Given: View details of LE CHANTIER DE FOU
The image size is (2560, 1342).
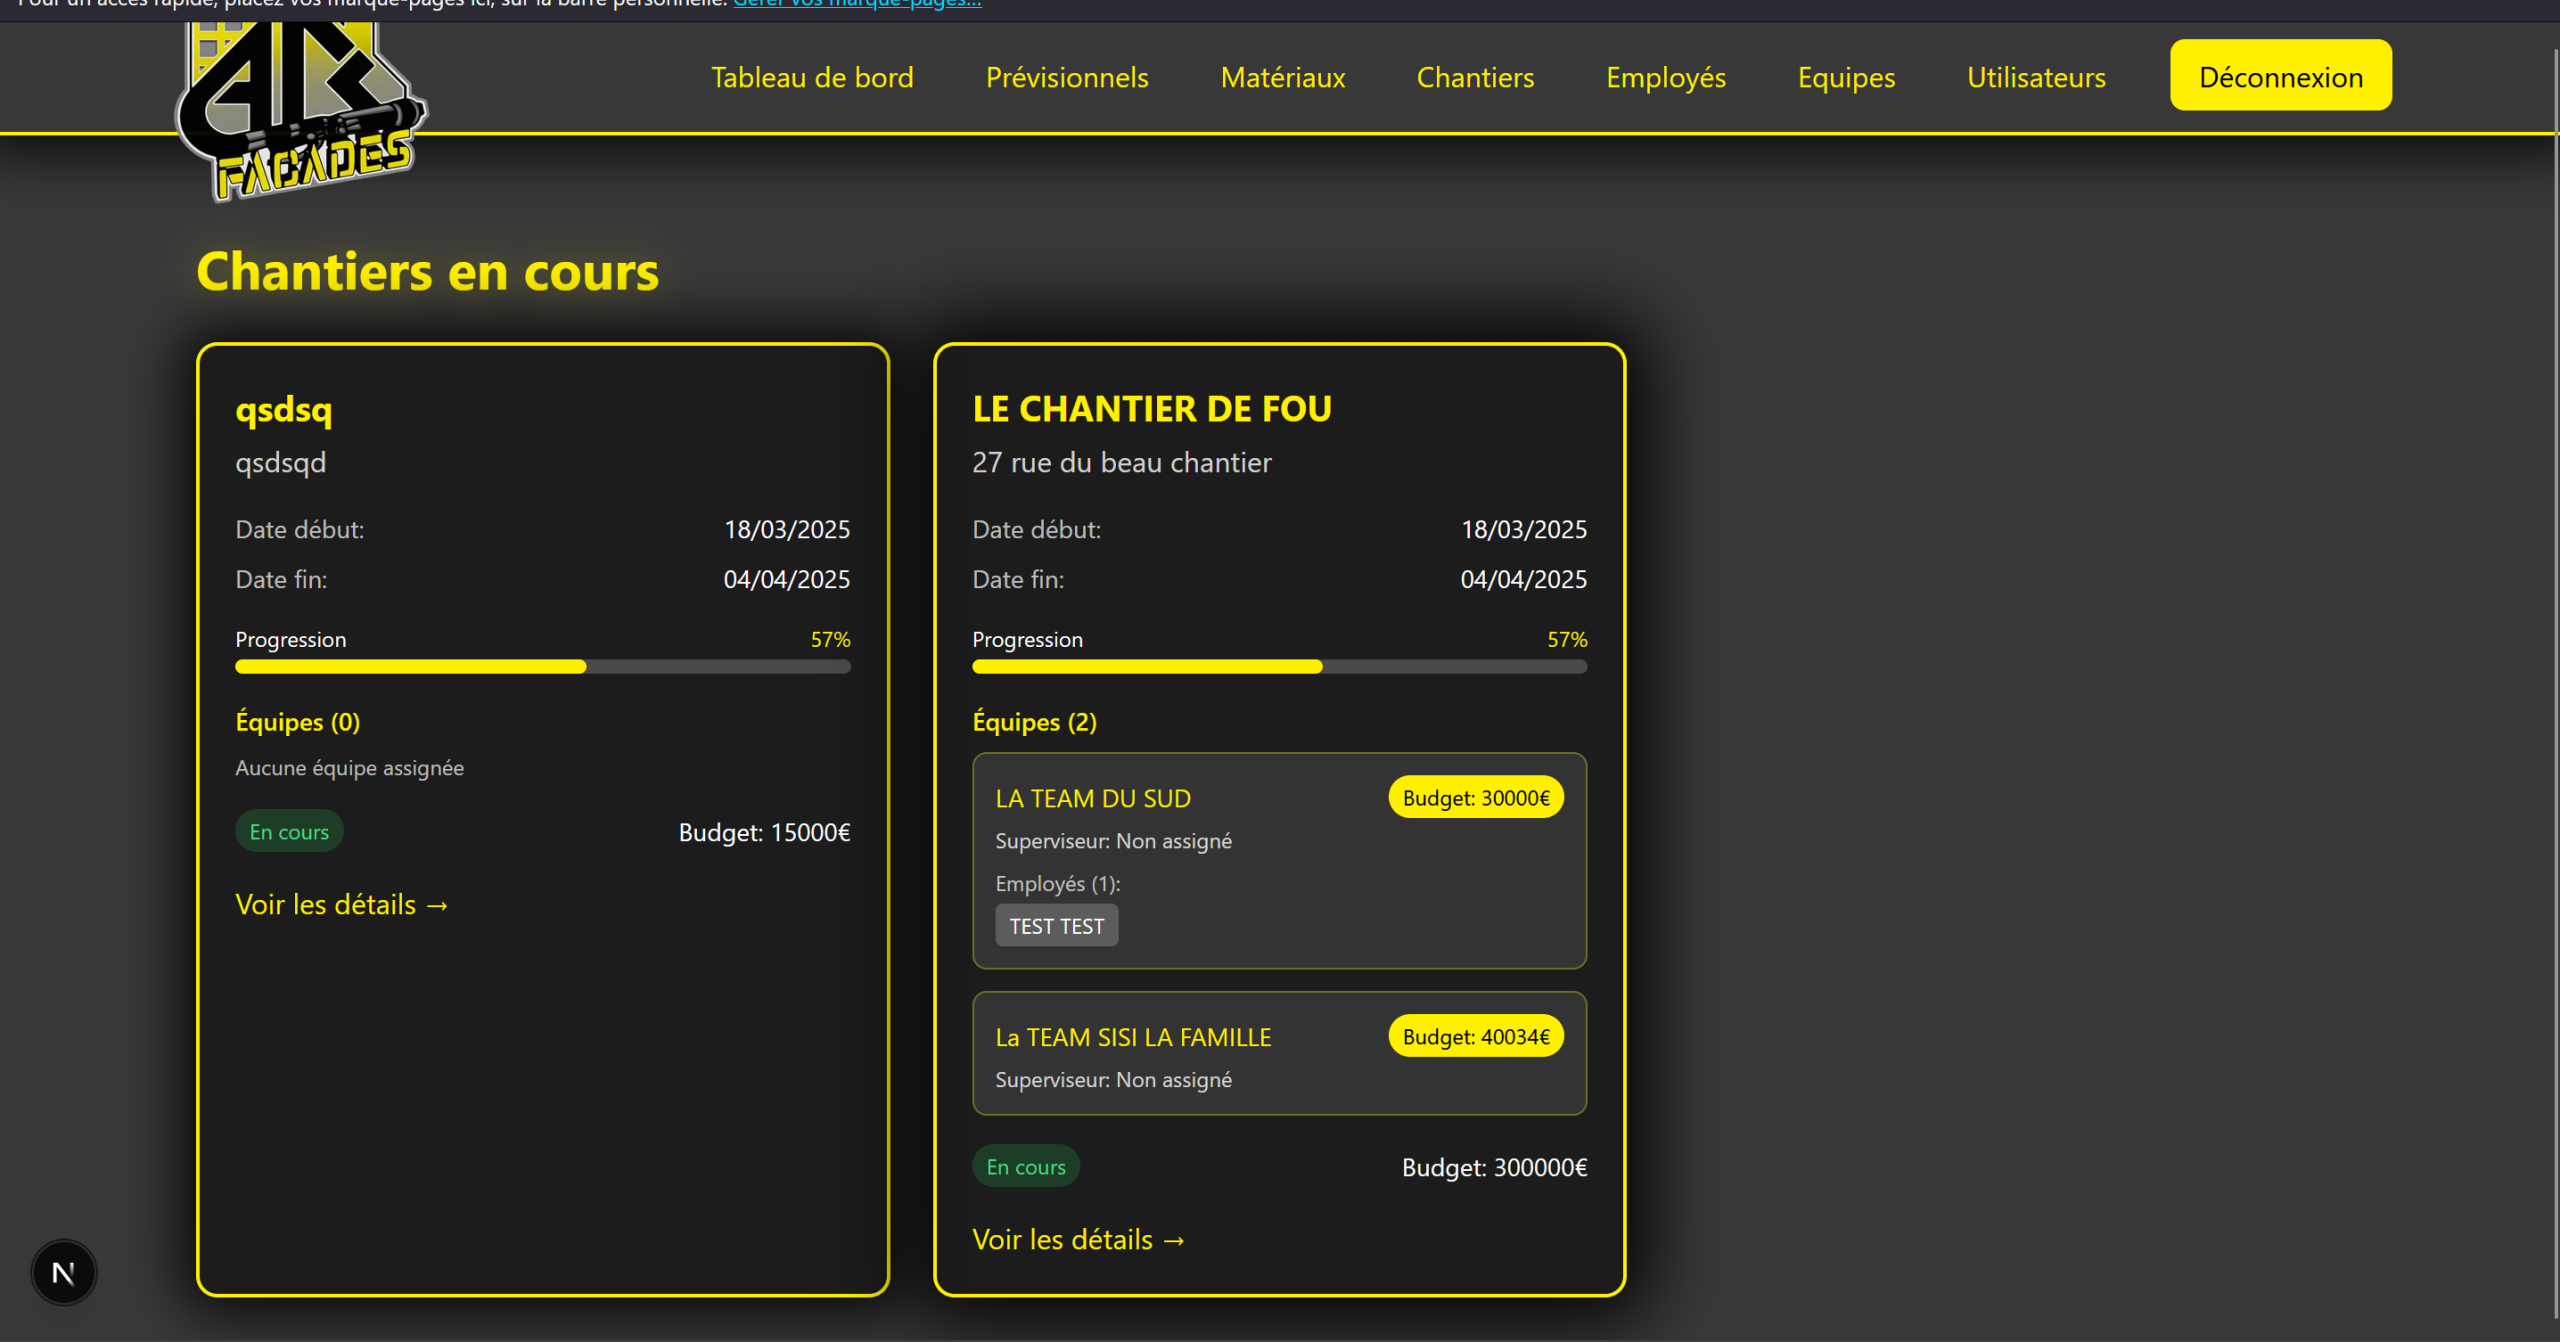Looking at the screenshot, I should click(1079, 1239).
